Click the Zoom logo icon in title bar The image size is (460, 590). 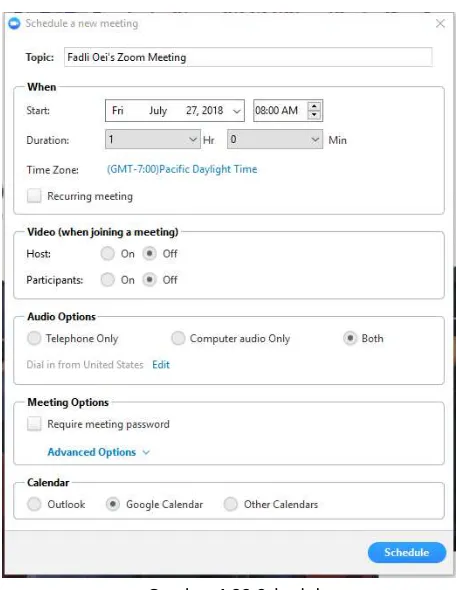[14, 23]
